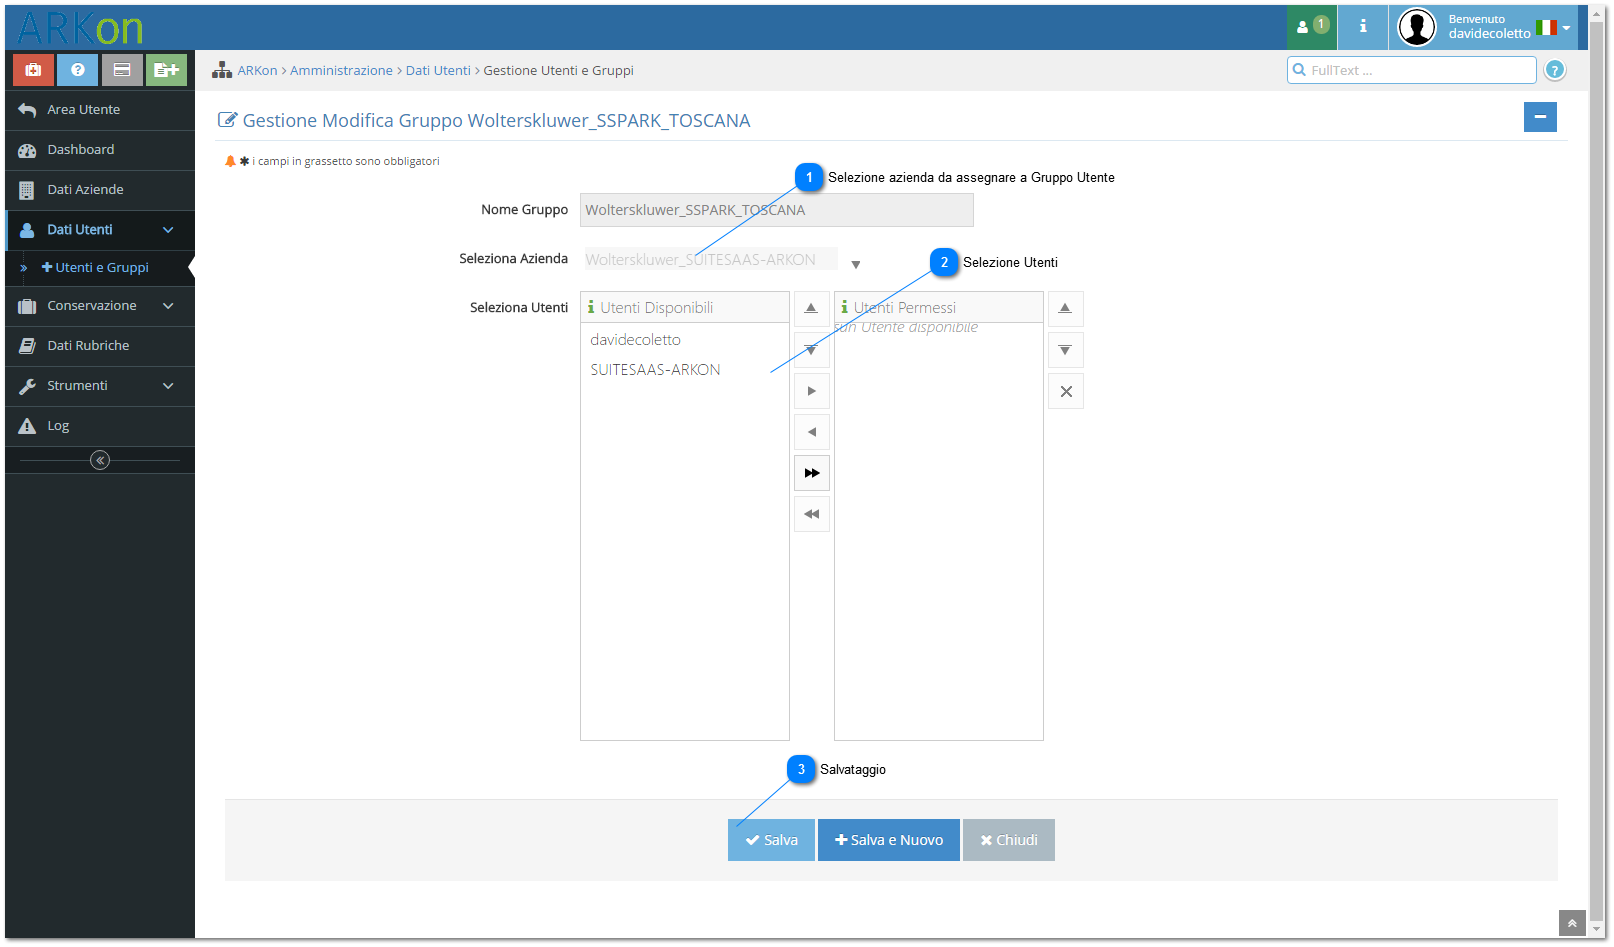
Task: Click the page vertical scrollbar
Action: click(1597, 472)
